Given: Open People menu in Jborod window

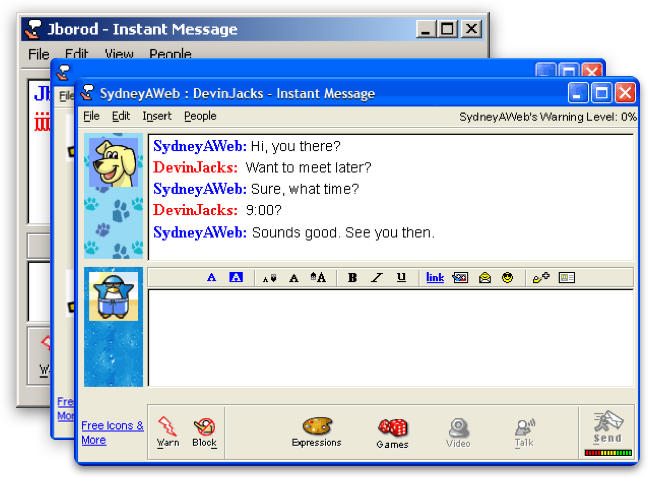Looking at the screenshot, I should point(170,54).
